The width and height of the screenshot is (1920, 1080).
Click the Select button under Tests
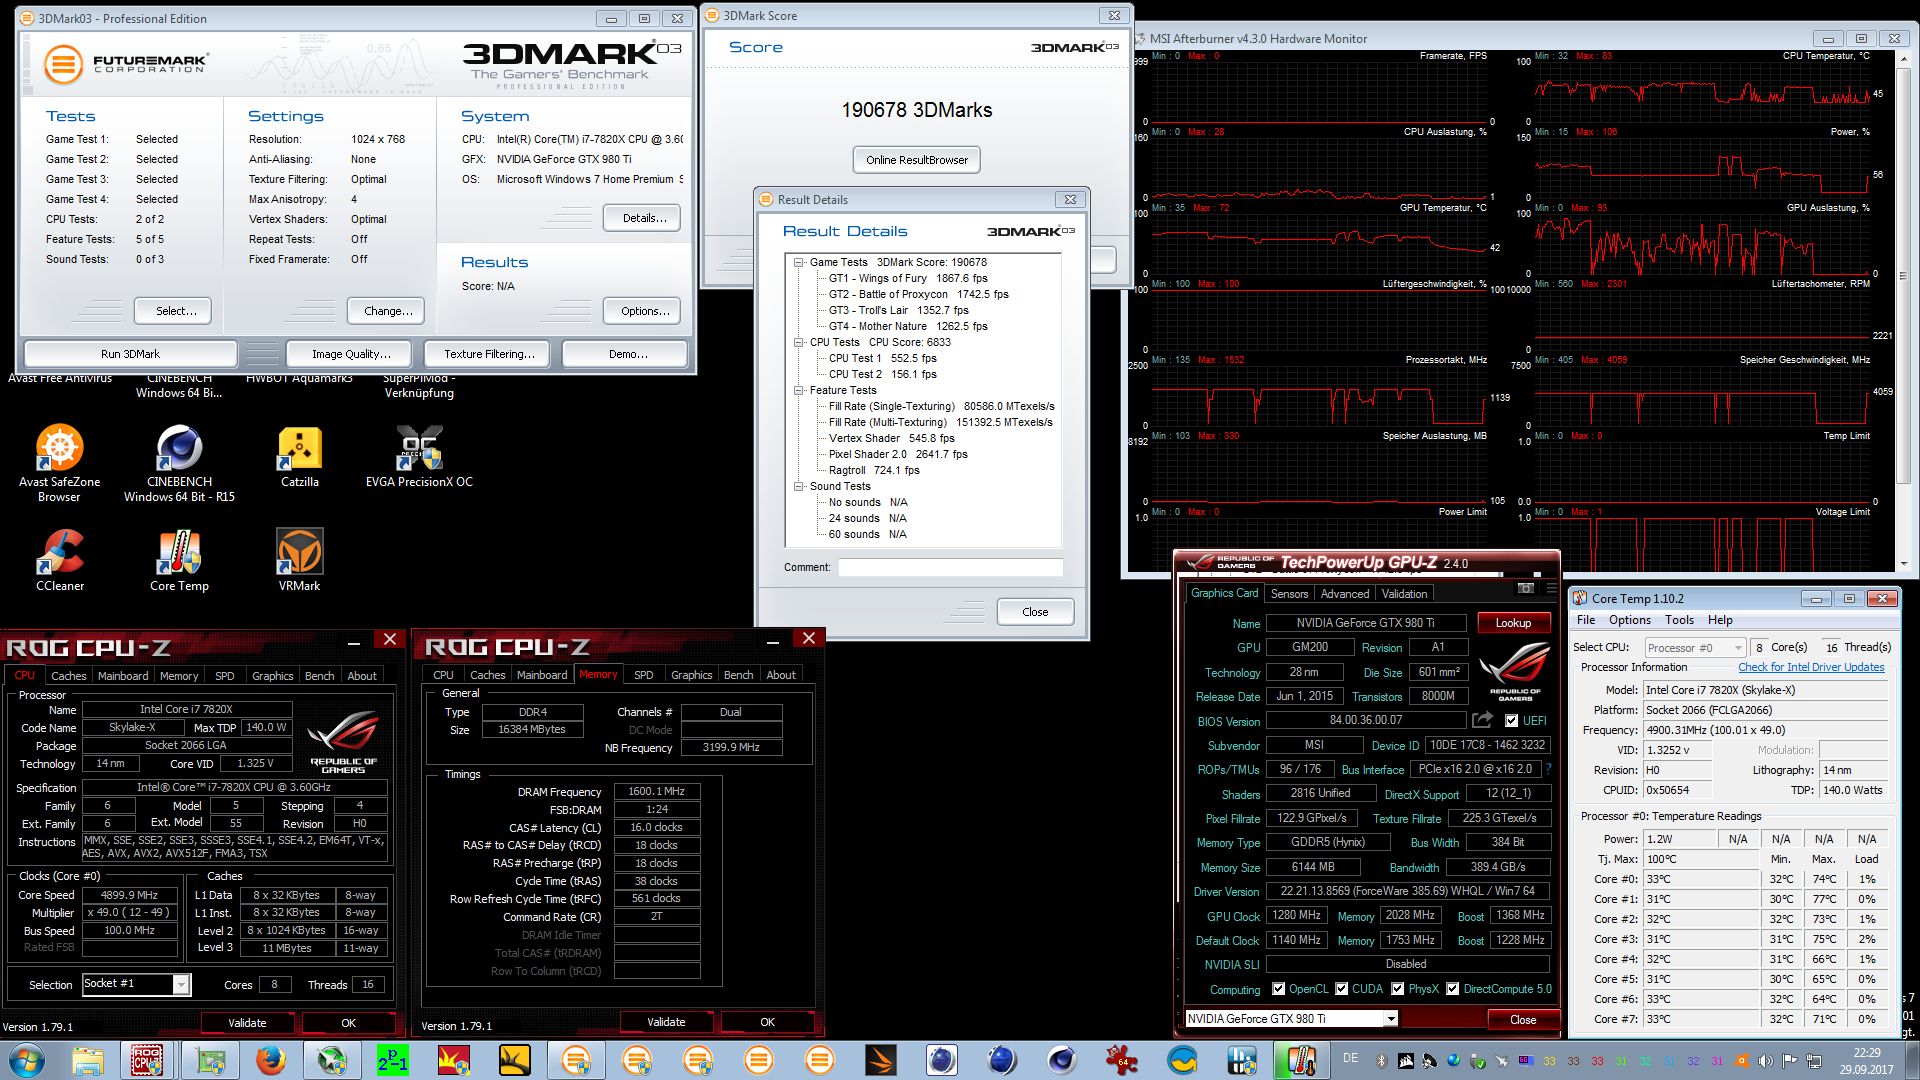(x=175, y=311)
